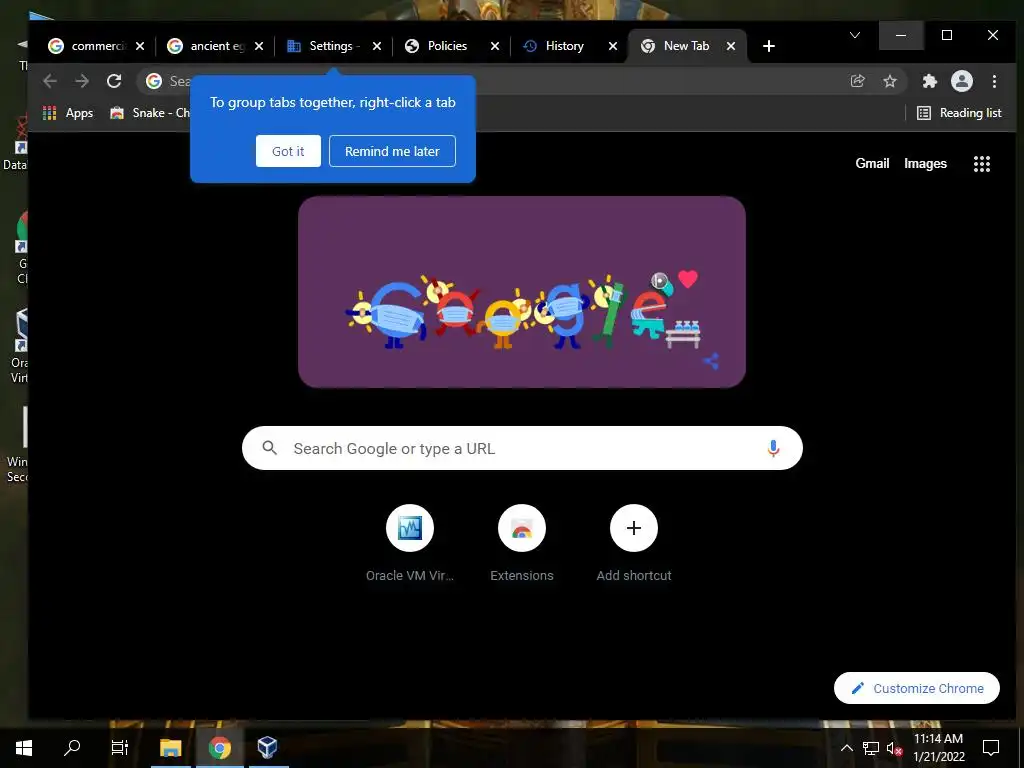Dismiss the tab group tip with Got it
This screenshot has height=768, width=1024.
(x=288, y=151)
